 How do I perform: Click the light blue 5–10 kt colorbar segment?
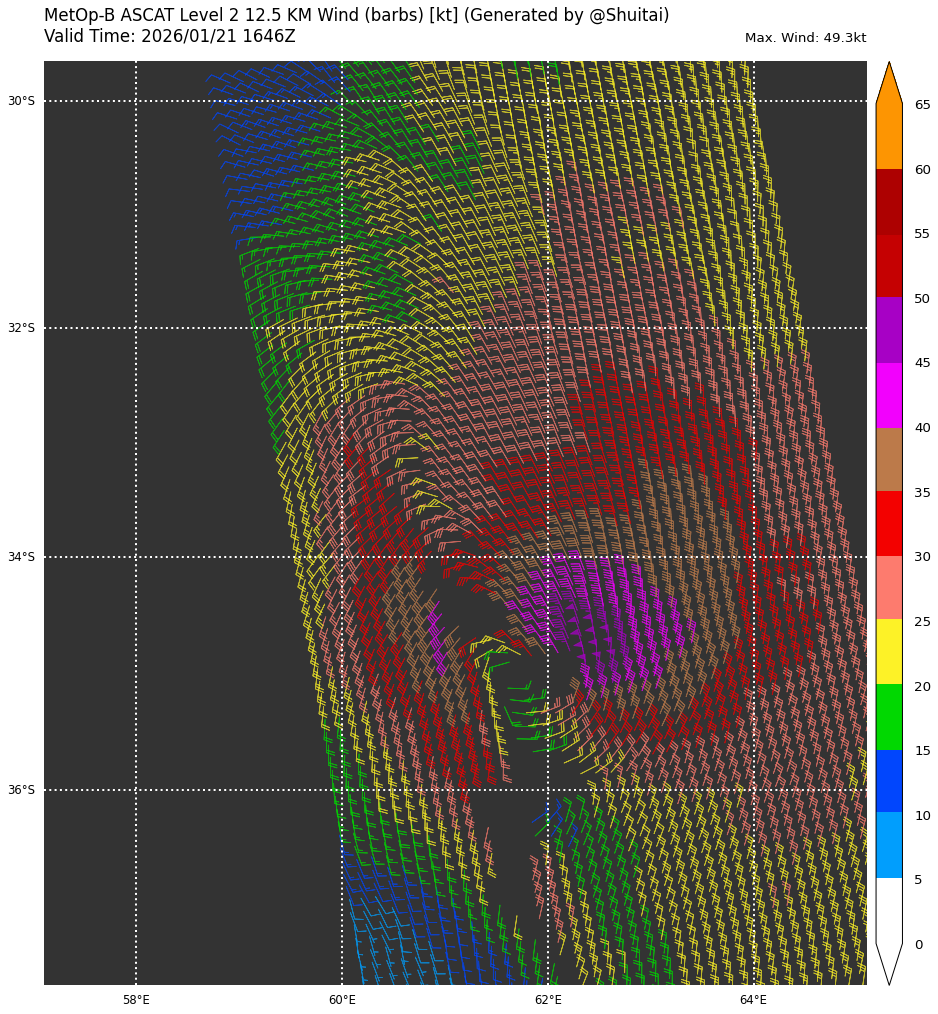click(x=888, y=845)
